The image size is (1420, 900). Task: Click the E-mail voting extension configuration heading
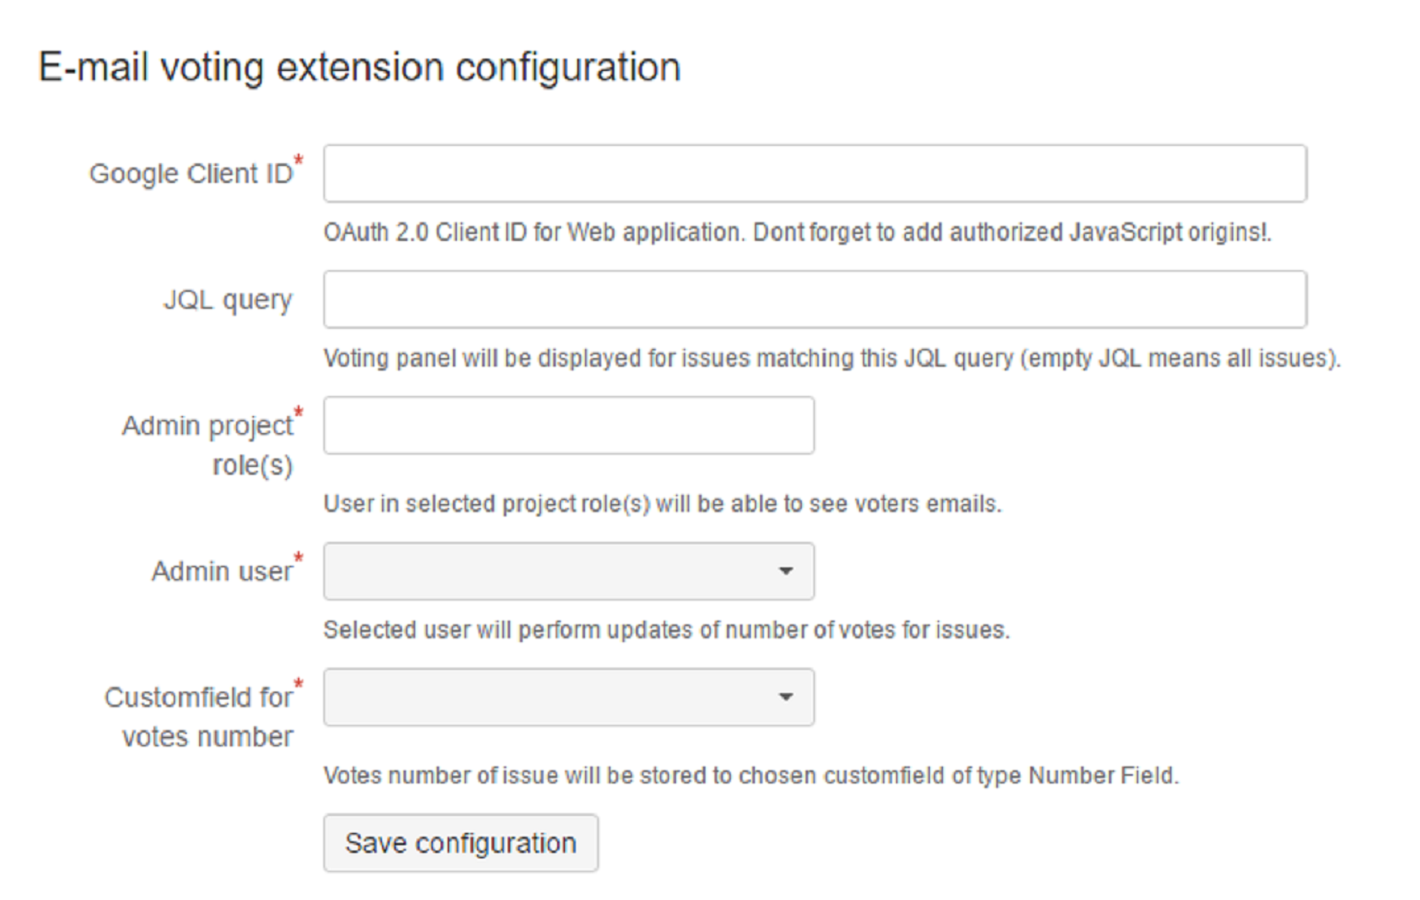(x=359, y=68)
